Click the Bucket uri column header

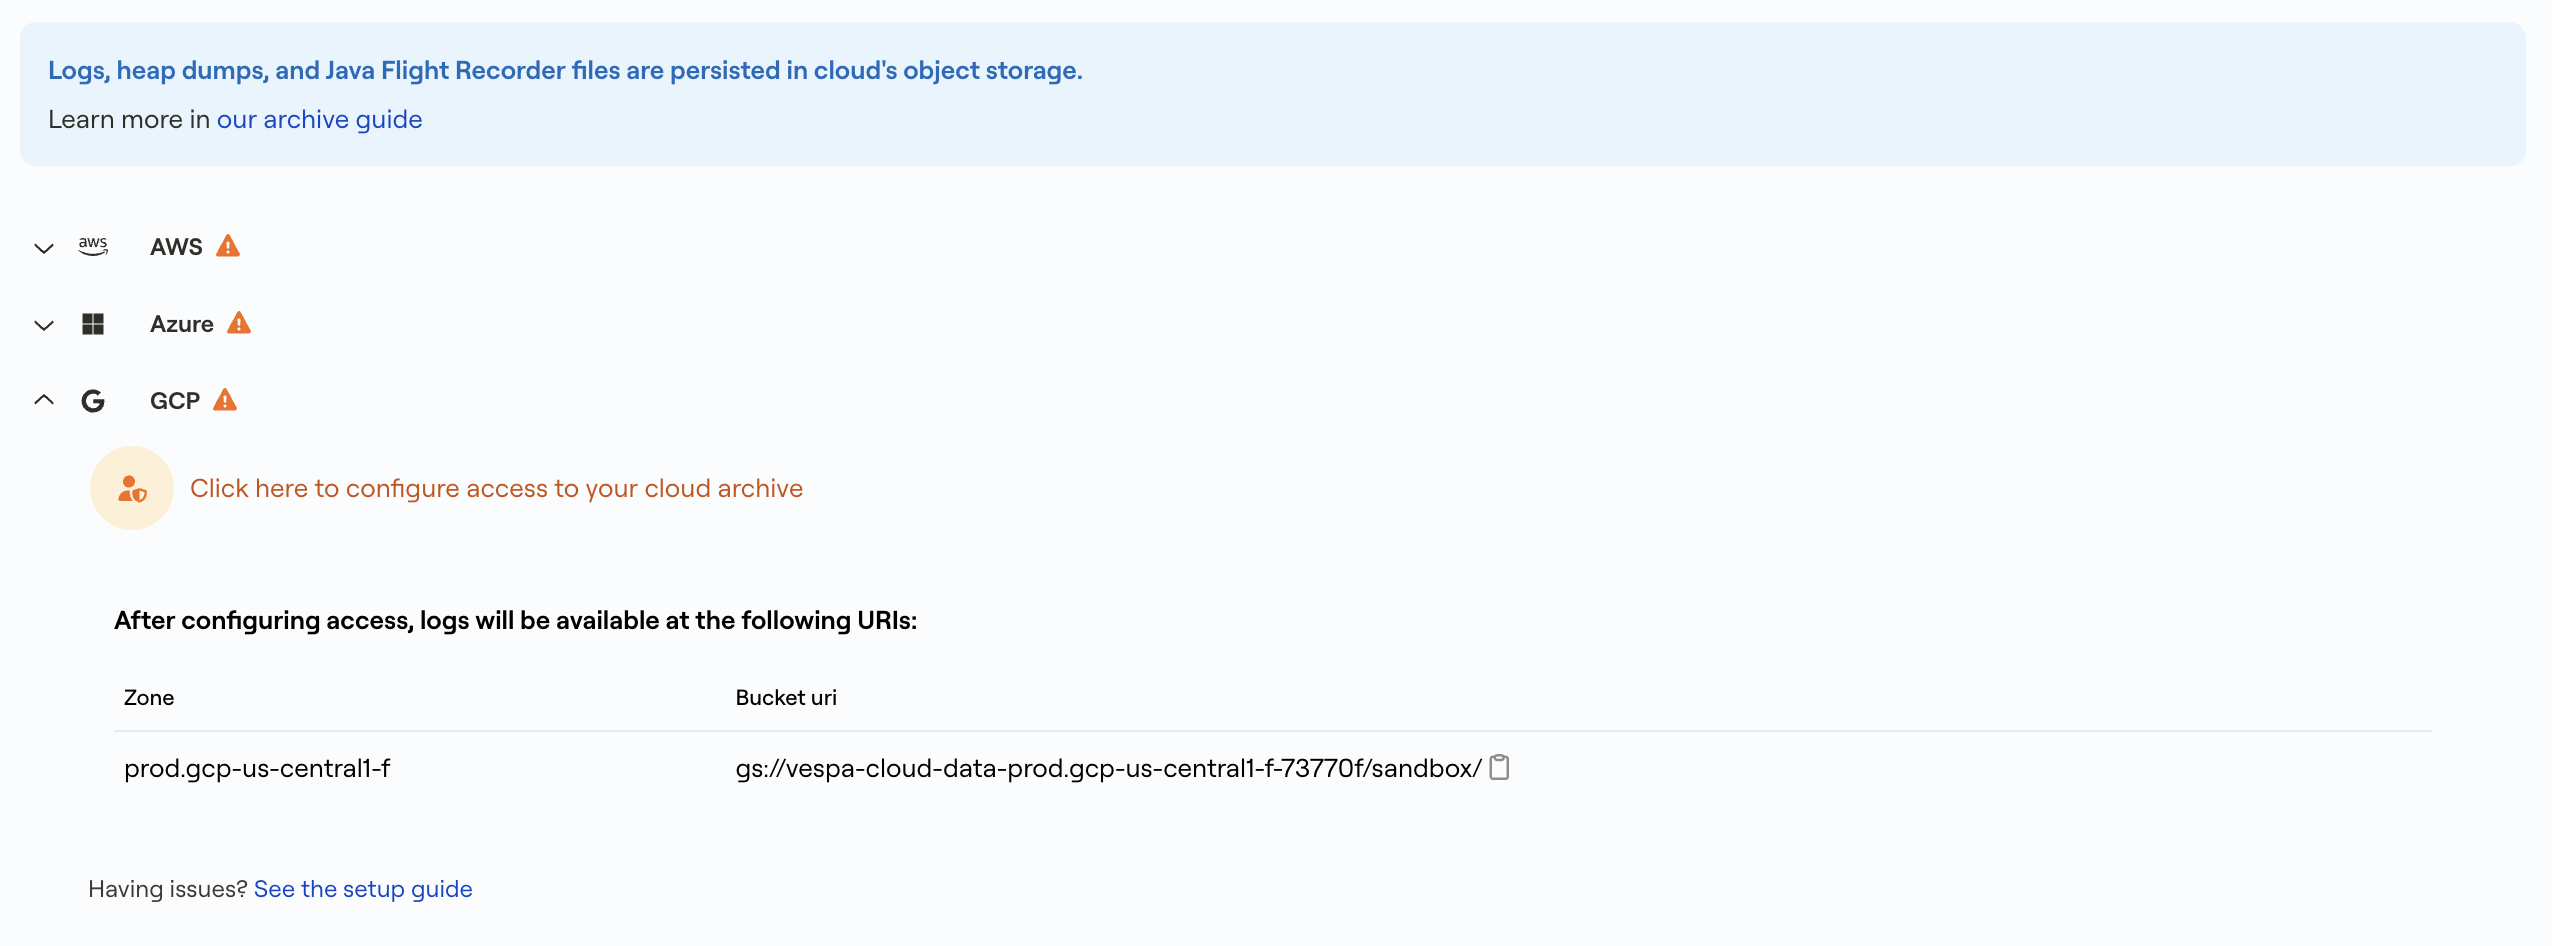786,697
